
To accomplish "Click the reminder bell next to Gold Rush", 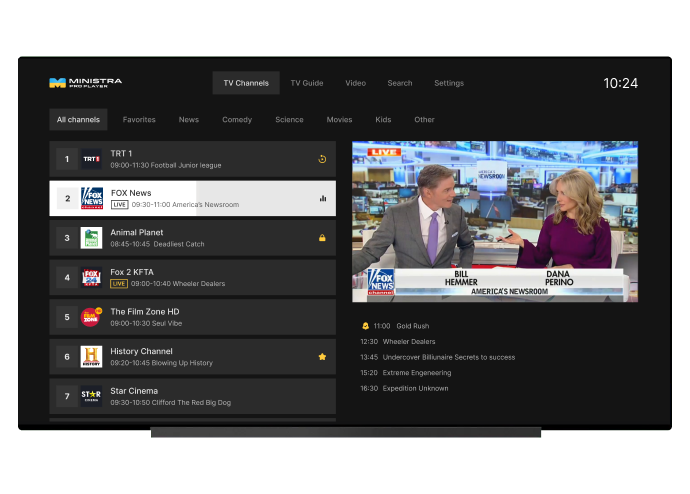I will 365,326.
